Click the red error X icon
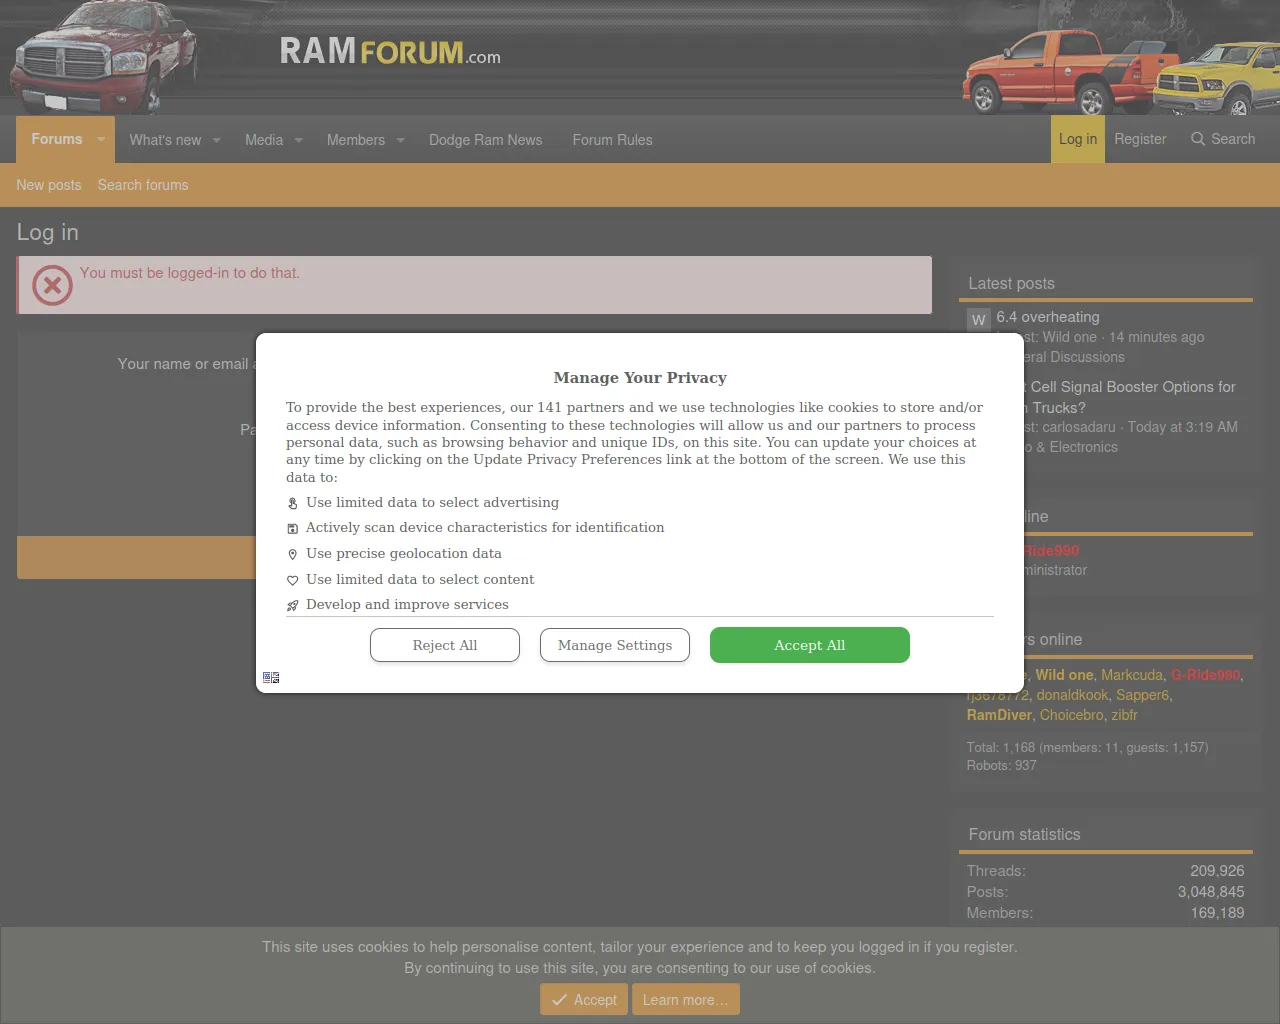The image size is (1280, 1024). click(52, 286)
